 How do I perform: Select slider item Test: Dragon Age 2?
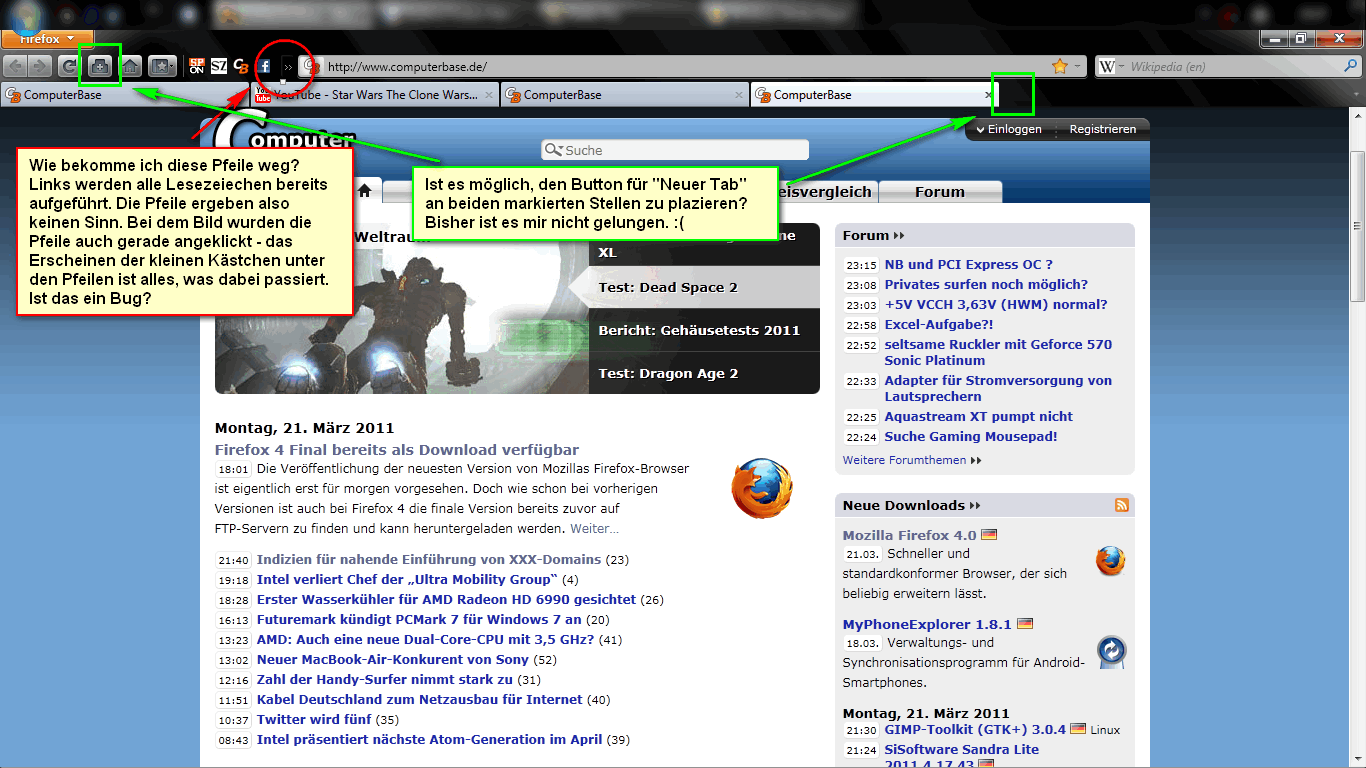click(x=704, y=373)
